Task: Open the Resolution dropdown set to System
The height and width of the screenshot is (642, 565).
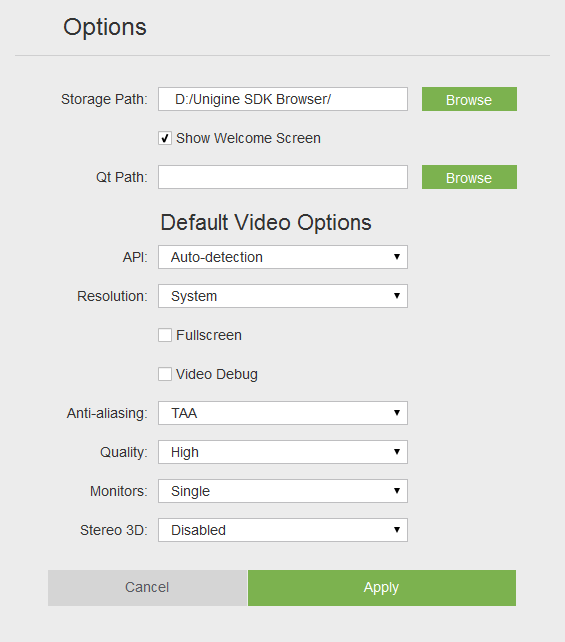Action: click(283, 296)
